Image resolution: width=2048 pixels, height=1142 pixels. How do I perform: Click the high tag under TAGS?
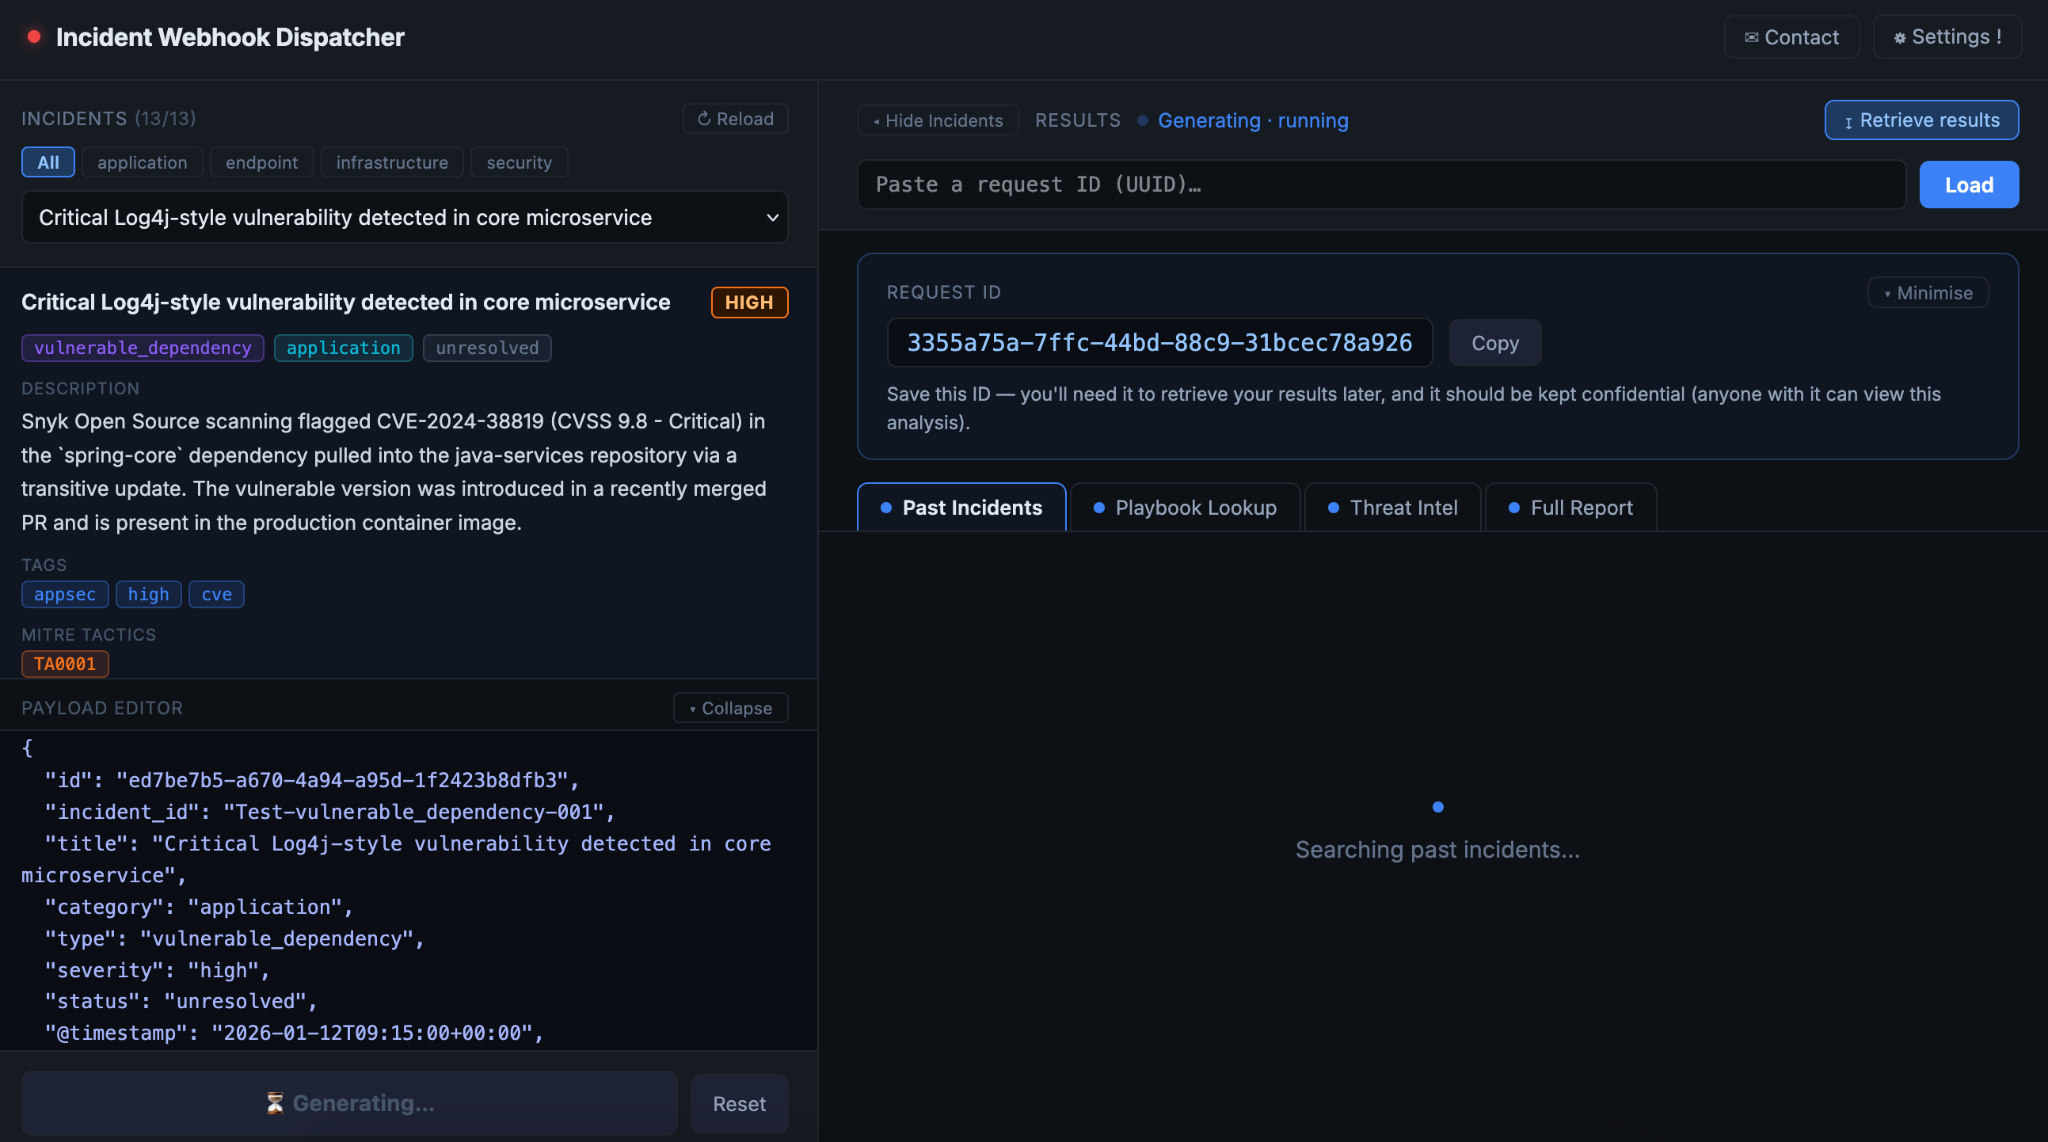148,594
